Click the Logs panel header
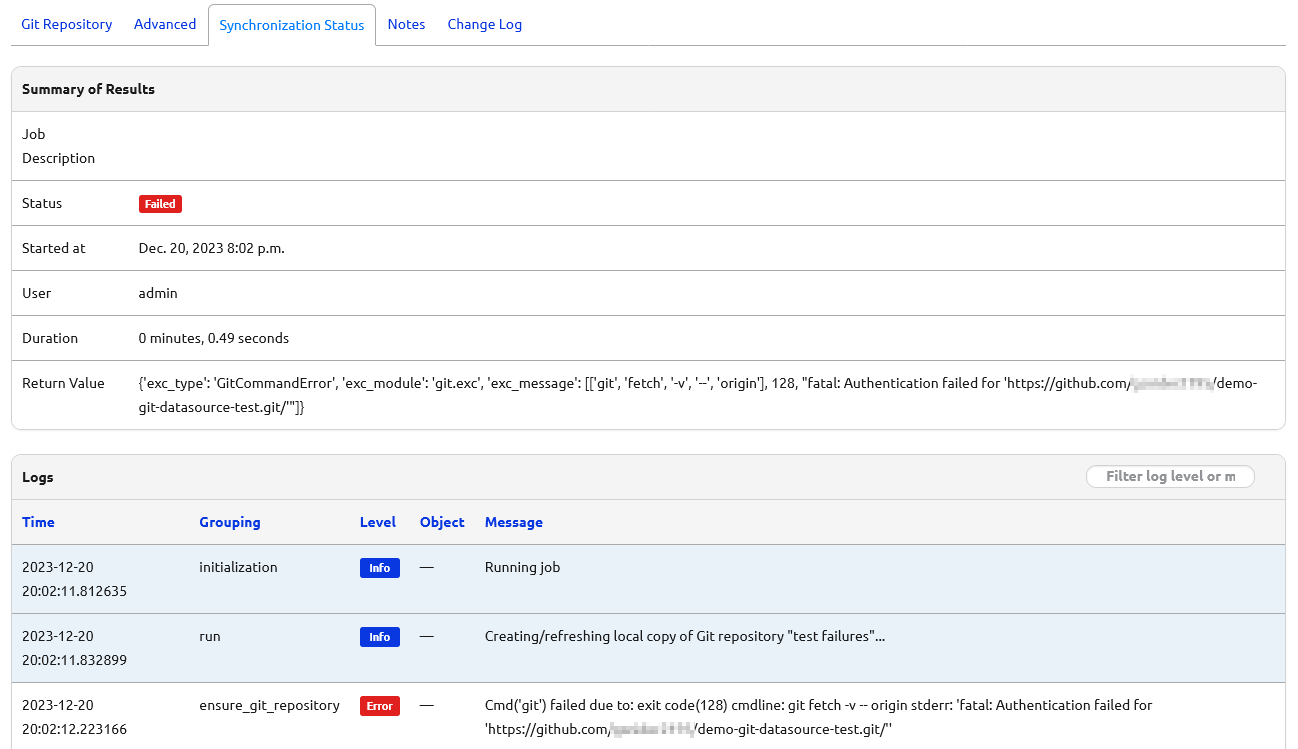This screenshot has height=749, width=1298. pos(37,476)
